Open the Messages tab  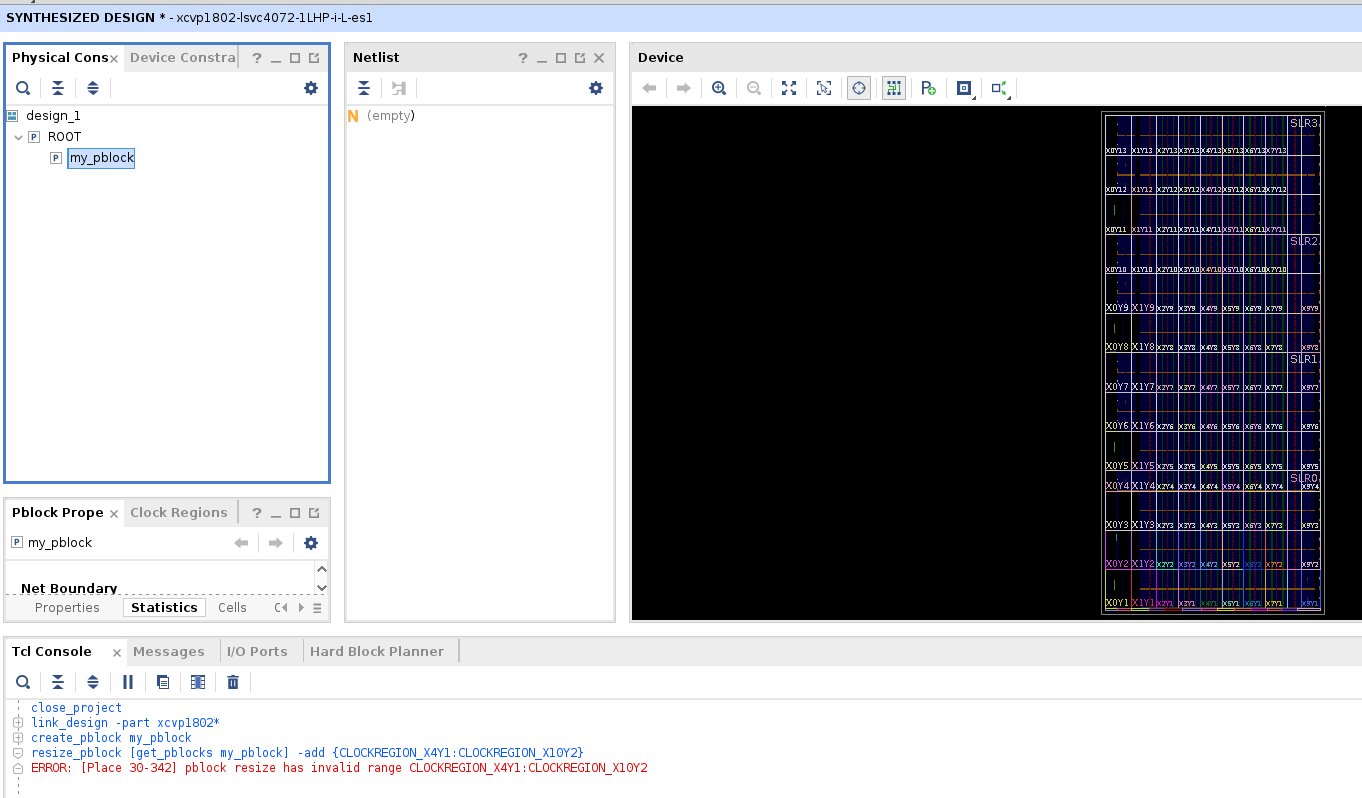[168, 652]
